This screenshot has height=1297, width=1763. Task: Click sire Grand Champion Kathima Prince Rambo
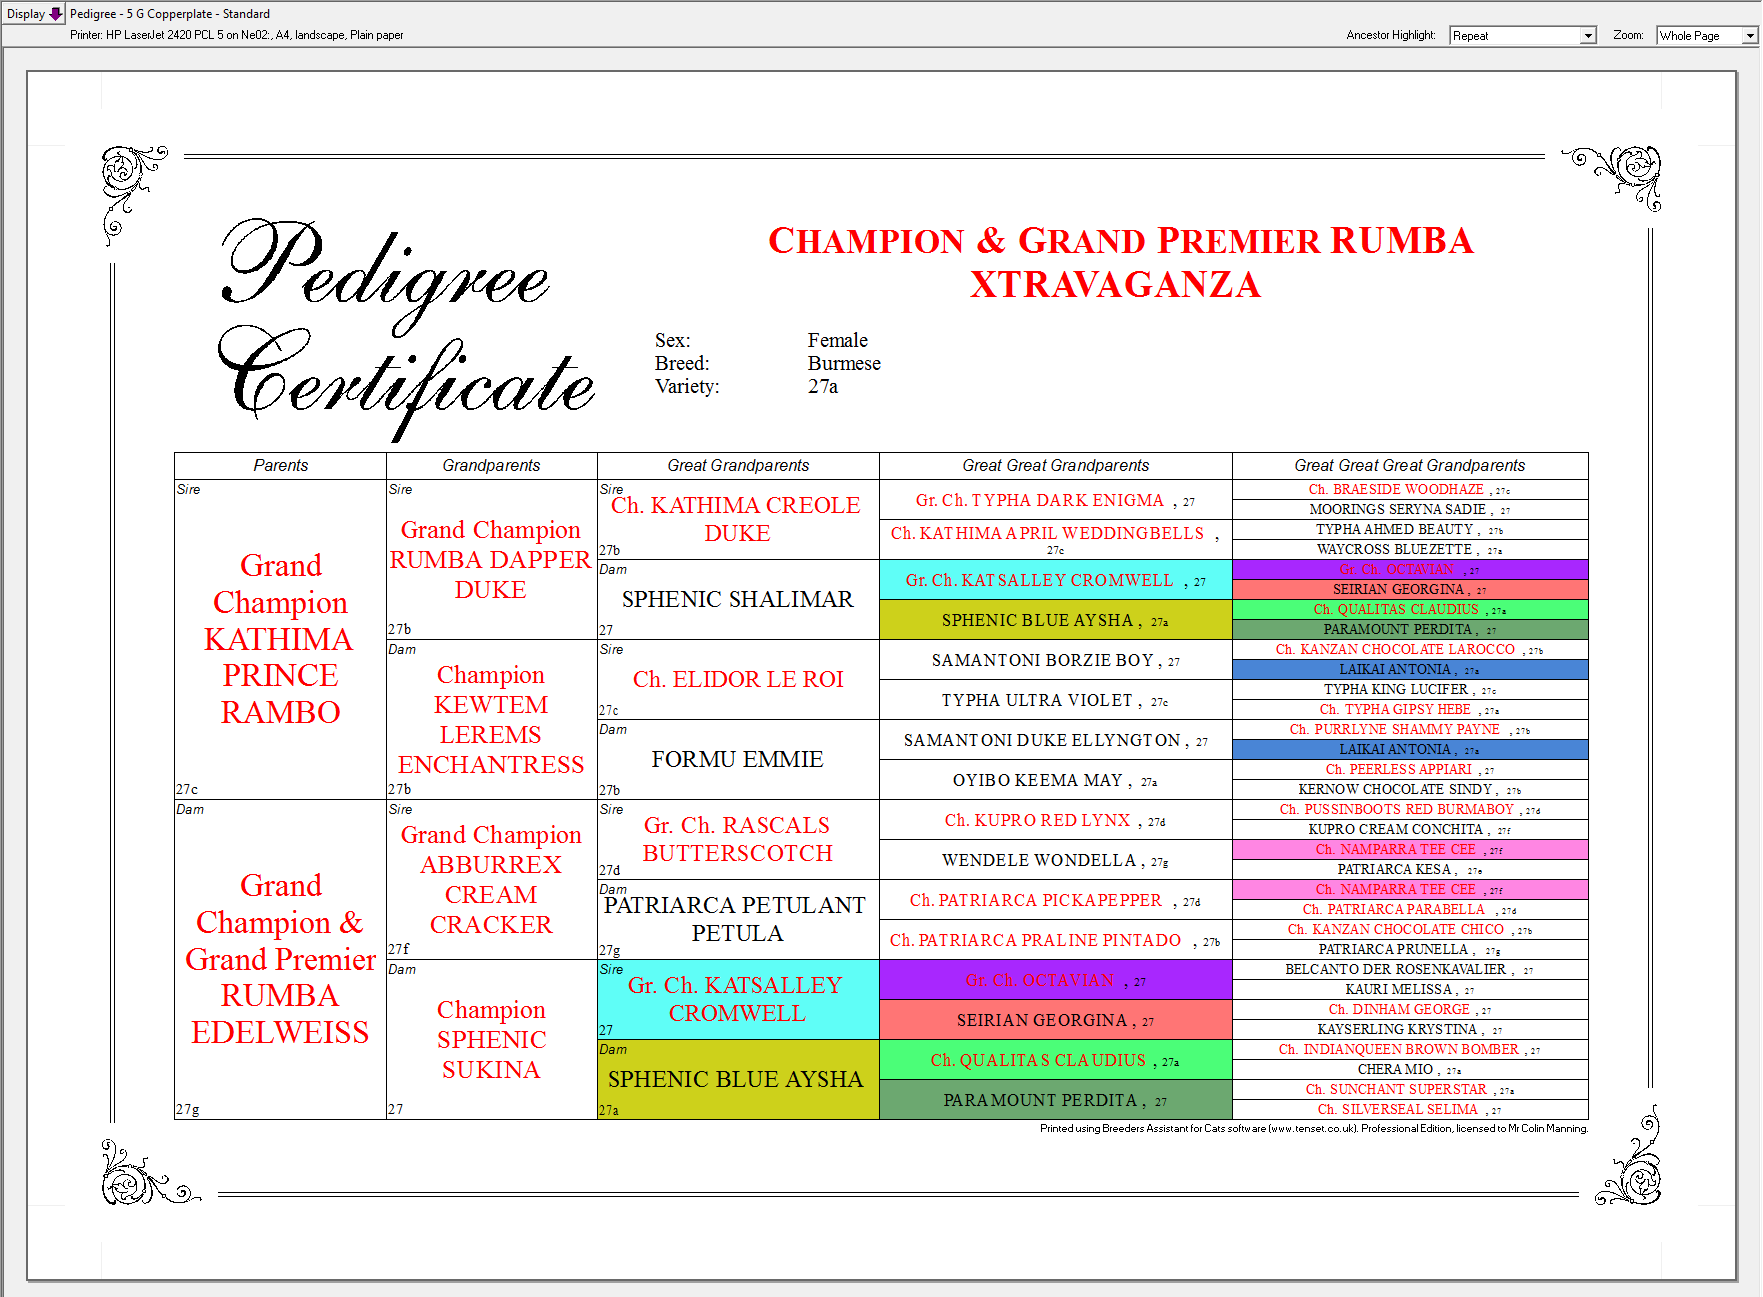(x=280, y=639)
